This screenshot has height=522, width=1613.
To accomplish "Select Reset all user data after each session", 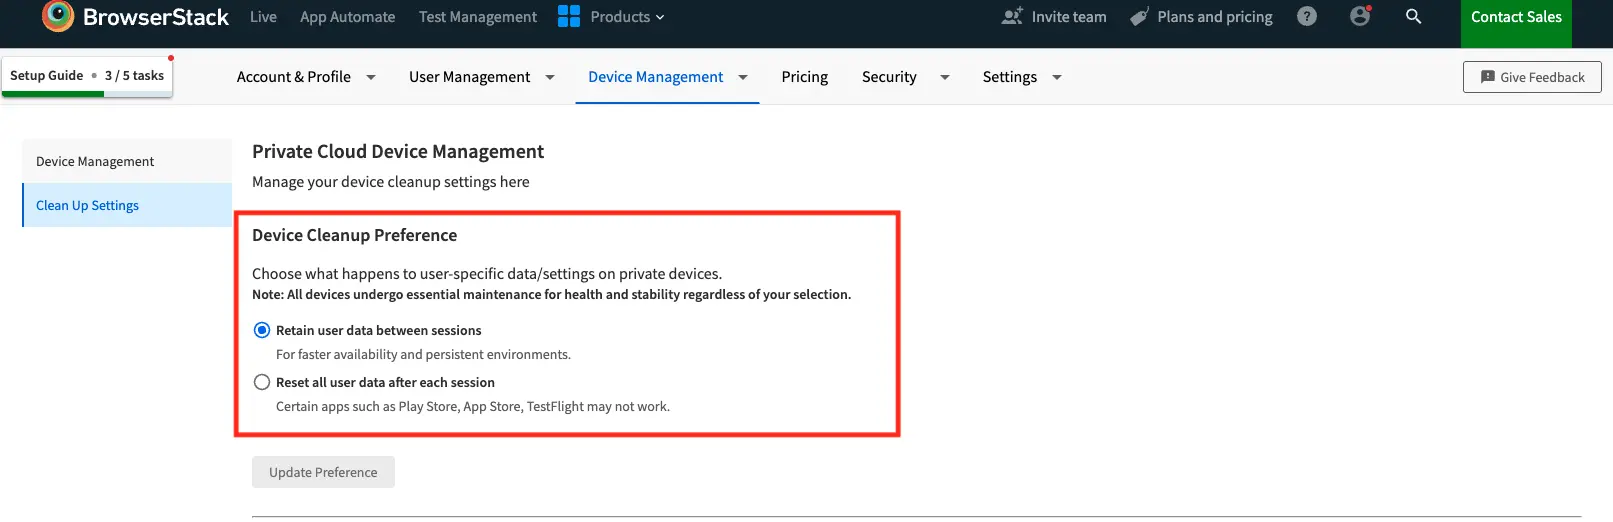I will 262,382.
